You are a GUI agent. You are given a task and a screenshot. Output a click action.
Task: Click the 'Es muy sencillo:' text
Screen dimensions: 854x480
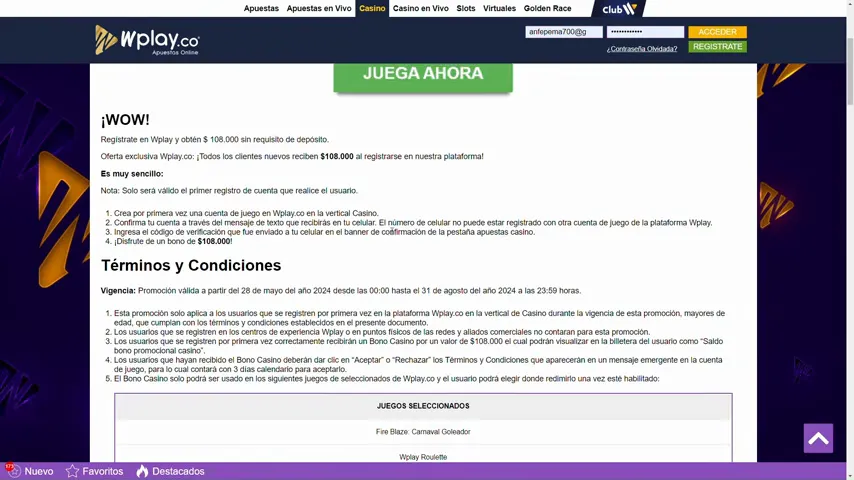point(132,173)
